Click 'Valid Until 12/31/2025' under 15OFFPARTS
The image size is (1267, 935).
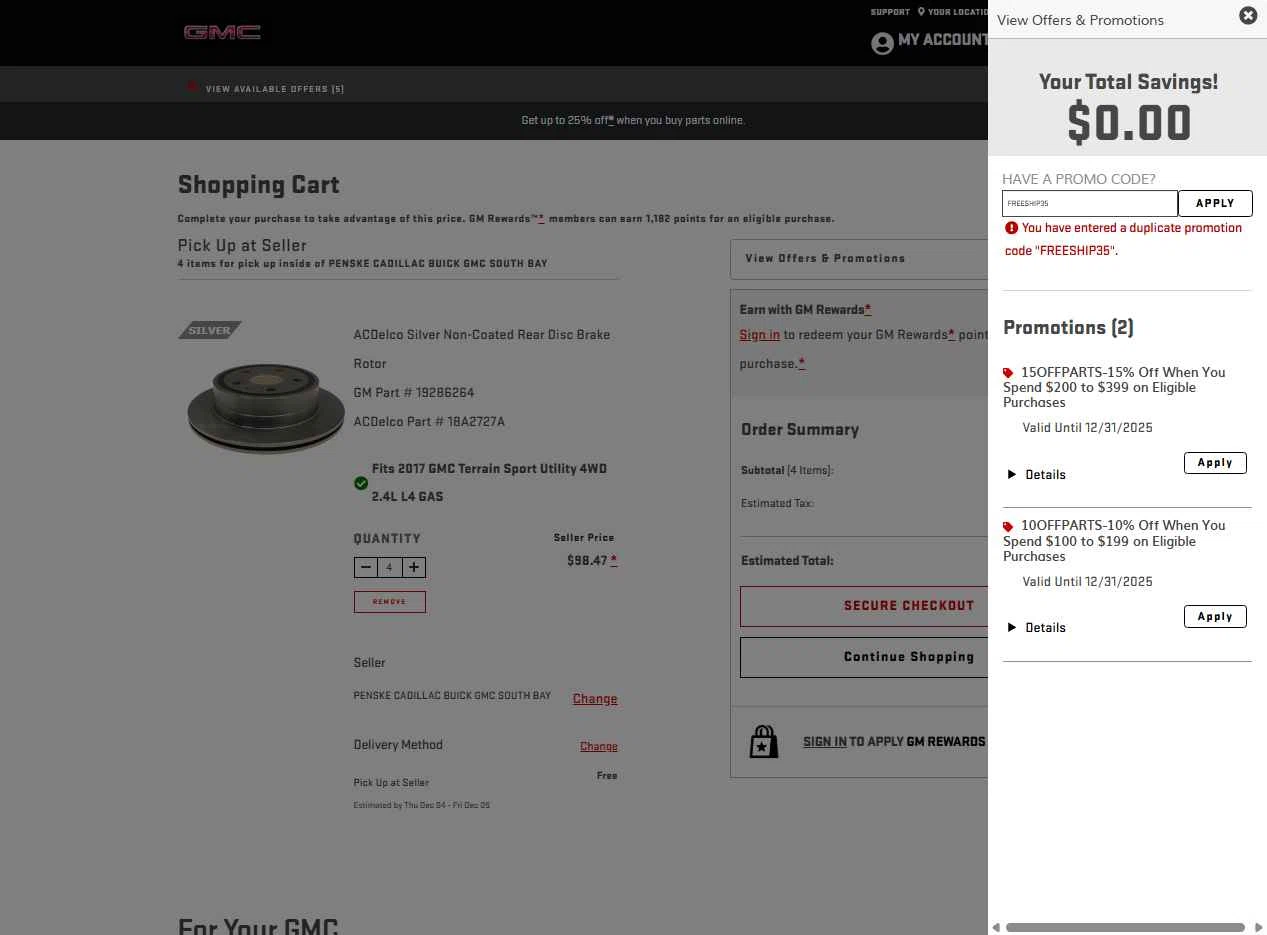(x=1087, y=428)
